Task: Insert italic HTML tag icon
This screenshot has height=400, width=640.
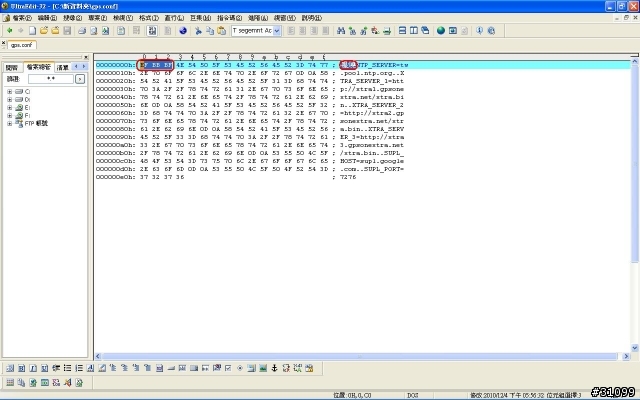Action: (33, 368)
